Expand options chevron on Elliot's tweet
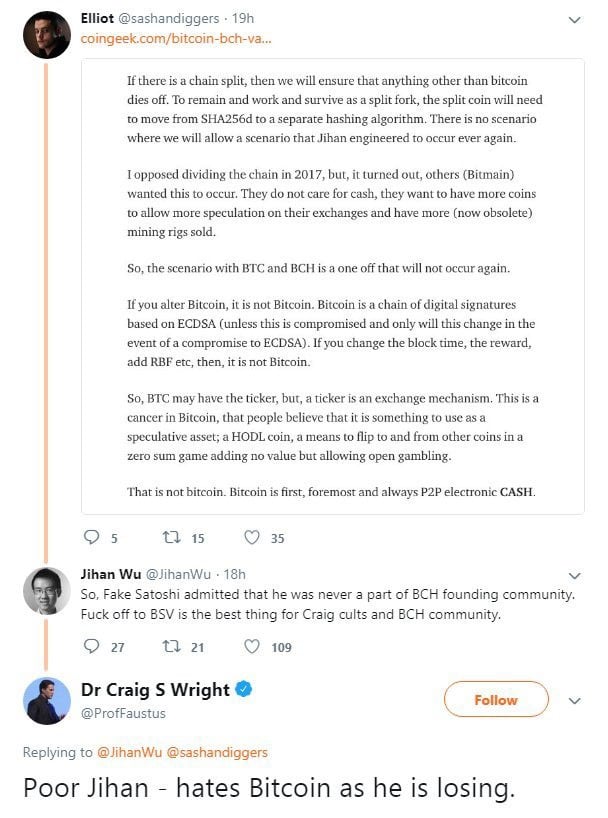Viewport: 608px width, 818px height. pos(575,20)
